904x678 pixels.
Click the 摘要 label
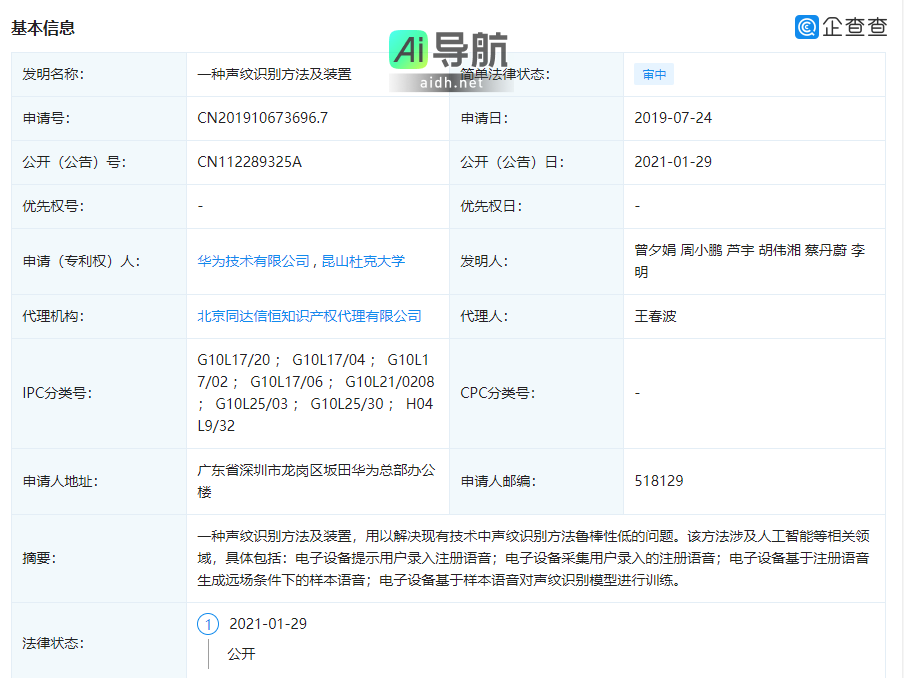click(x=39, y=558)
